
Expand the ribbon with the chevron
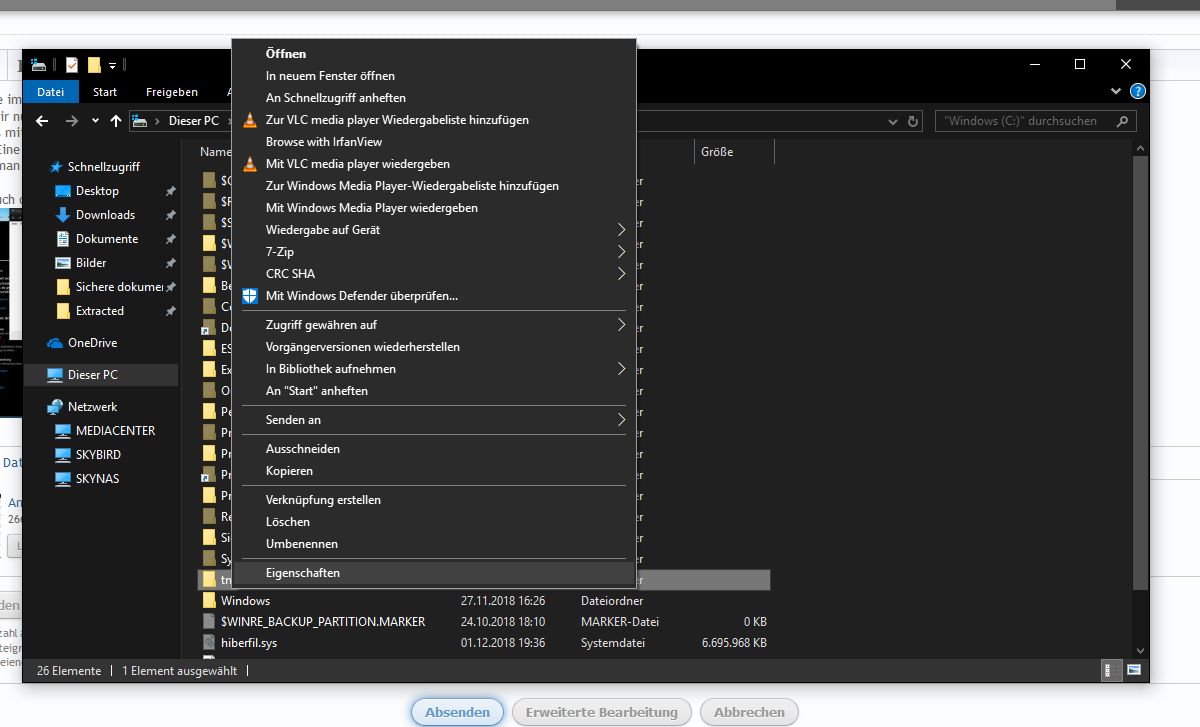pos(1117,91)
